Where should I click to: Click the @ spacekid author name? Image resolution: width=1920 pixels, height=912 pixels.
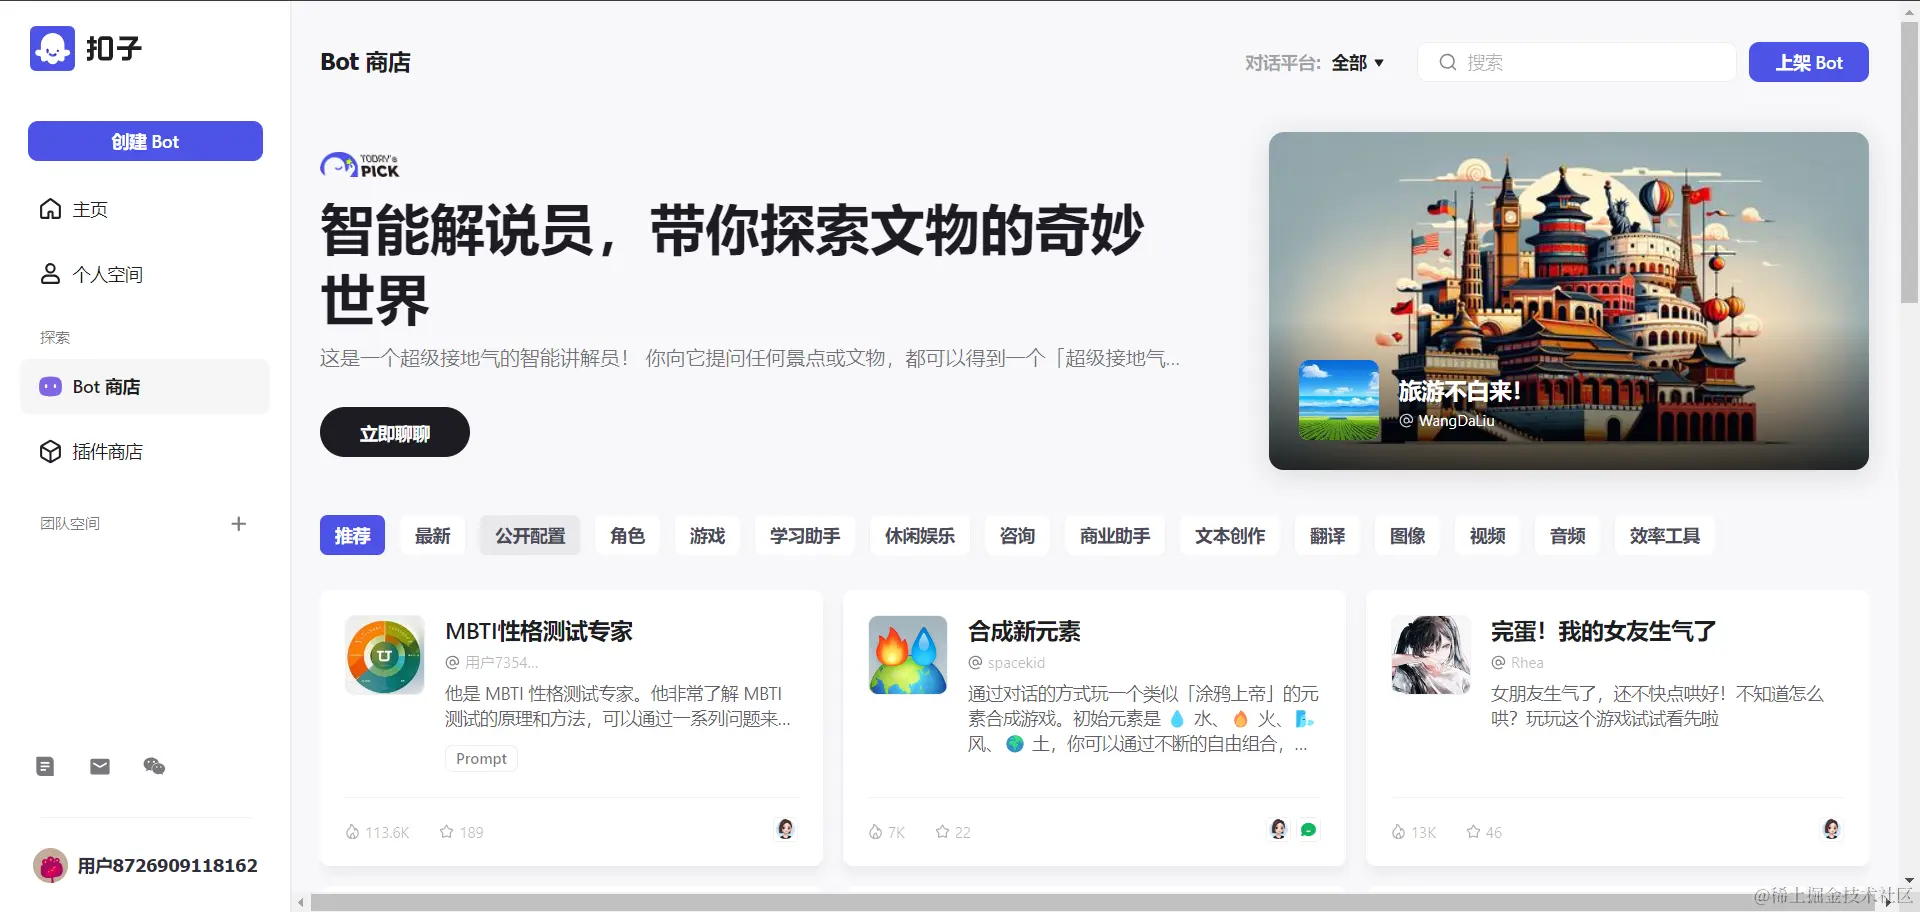(1007, 662)
